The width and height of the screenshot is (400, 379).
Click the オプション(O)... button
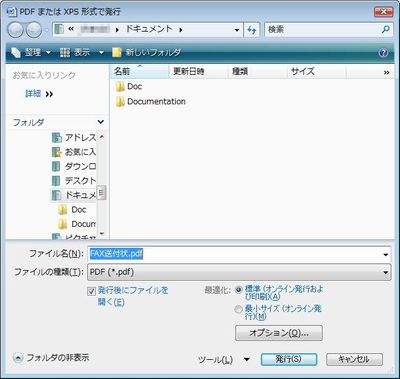click(x=279, y=333)
